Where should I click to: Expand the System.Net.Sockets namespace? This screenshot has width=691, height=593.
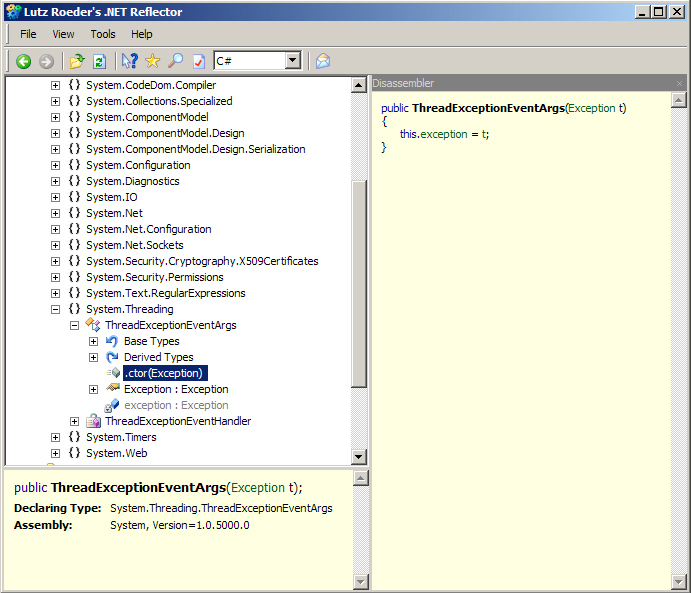pos(55,245)
